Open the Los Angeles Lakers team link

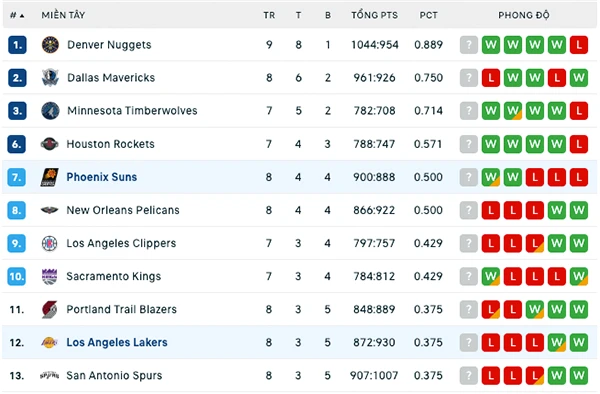click(x=117, y=342)
